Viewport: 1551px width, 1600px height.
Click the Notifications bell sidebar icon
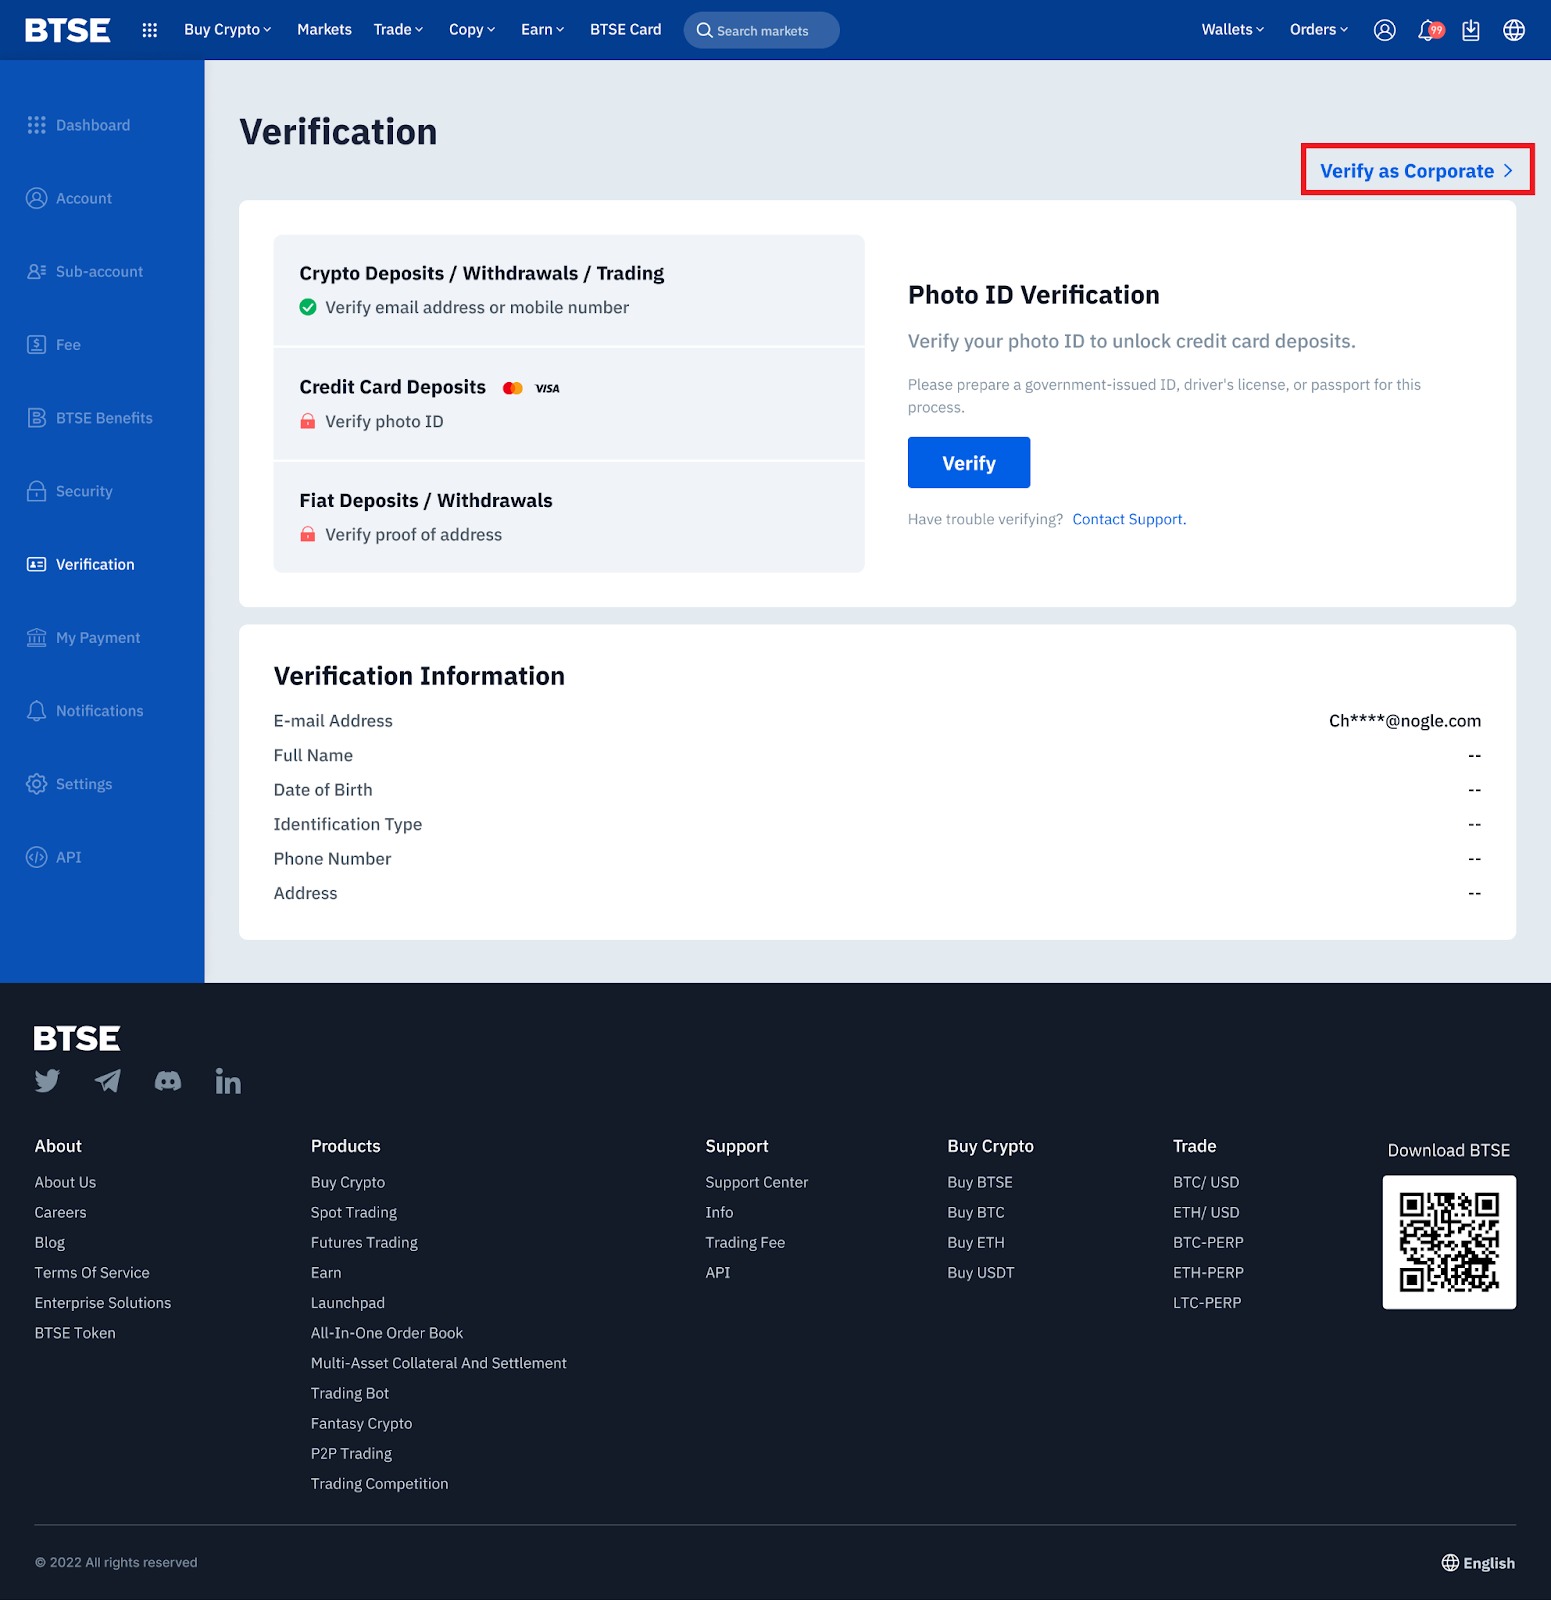(37, 711)
